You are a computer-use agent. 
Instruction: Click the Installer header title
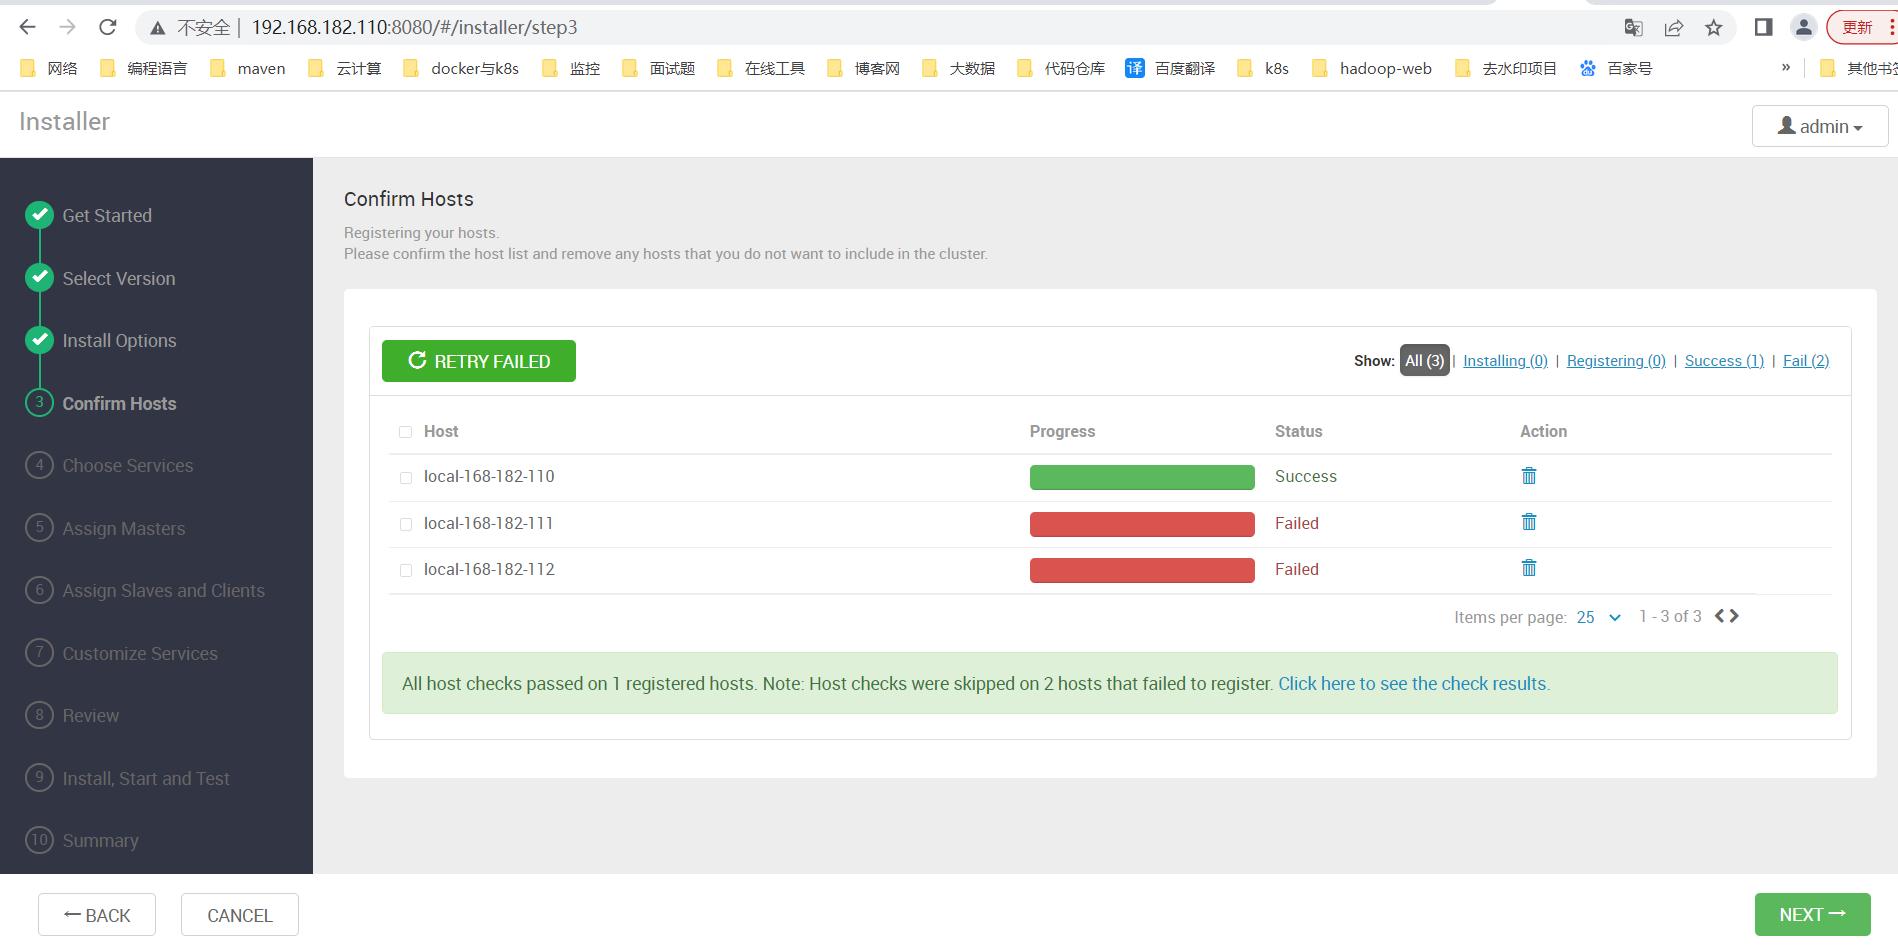[64, 121]
